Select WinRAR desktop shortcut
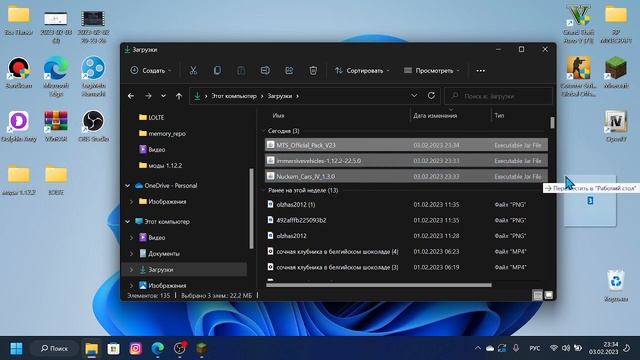The width and height of the screenshot is (640, 360). (x=56, y=126)
